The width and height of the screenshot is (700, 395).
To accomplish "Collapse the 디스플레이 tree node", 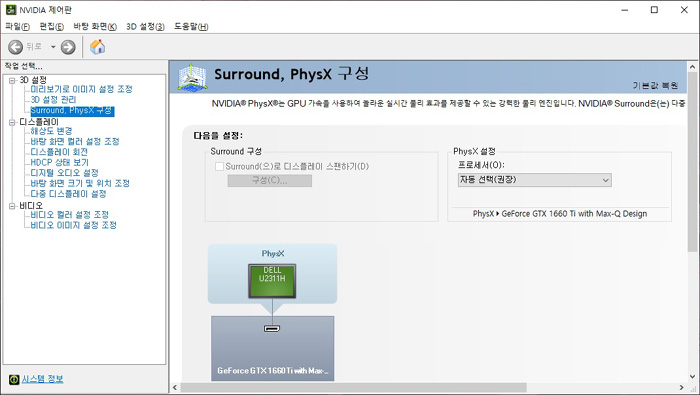I will [x=12, y=122].
